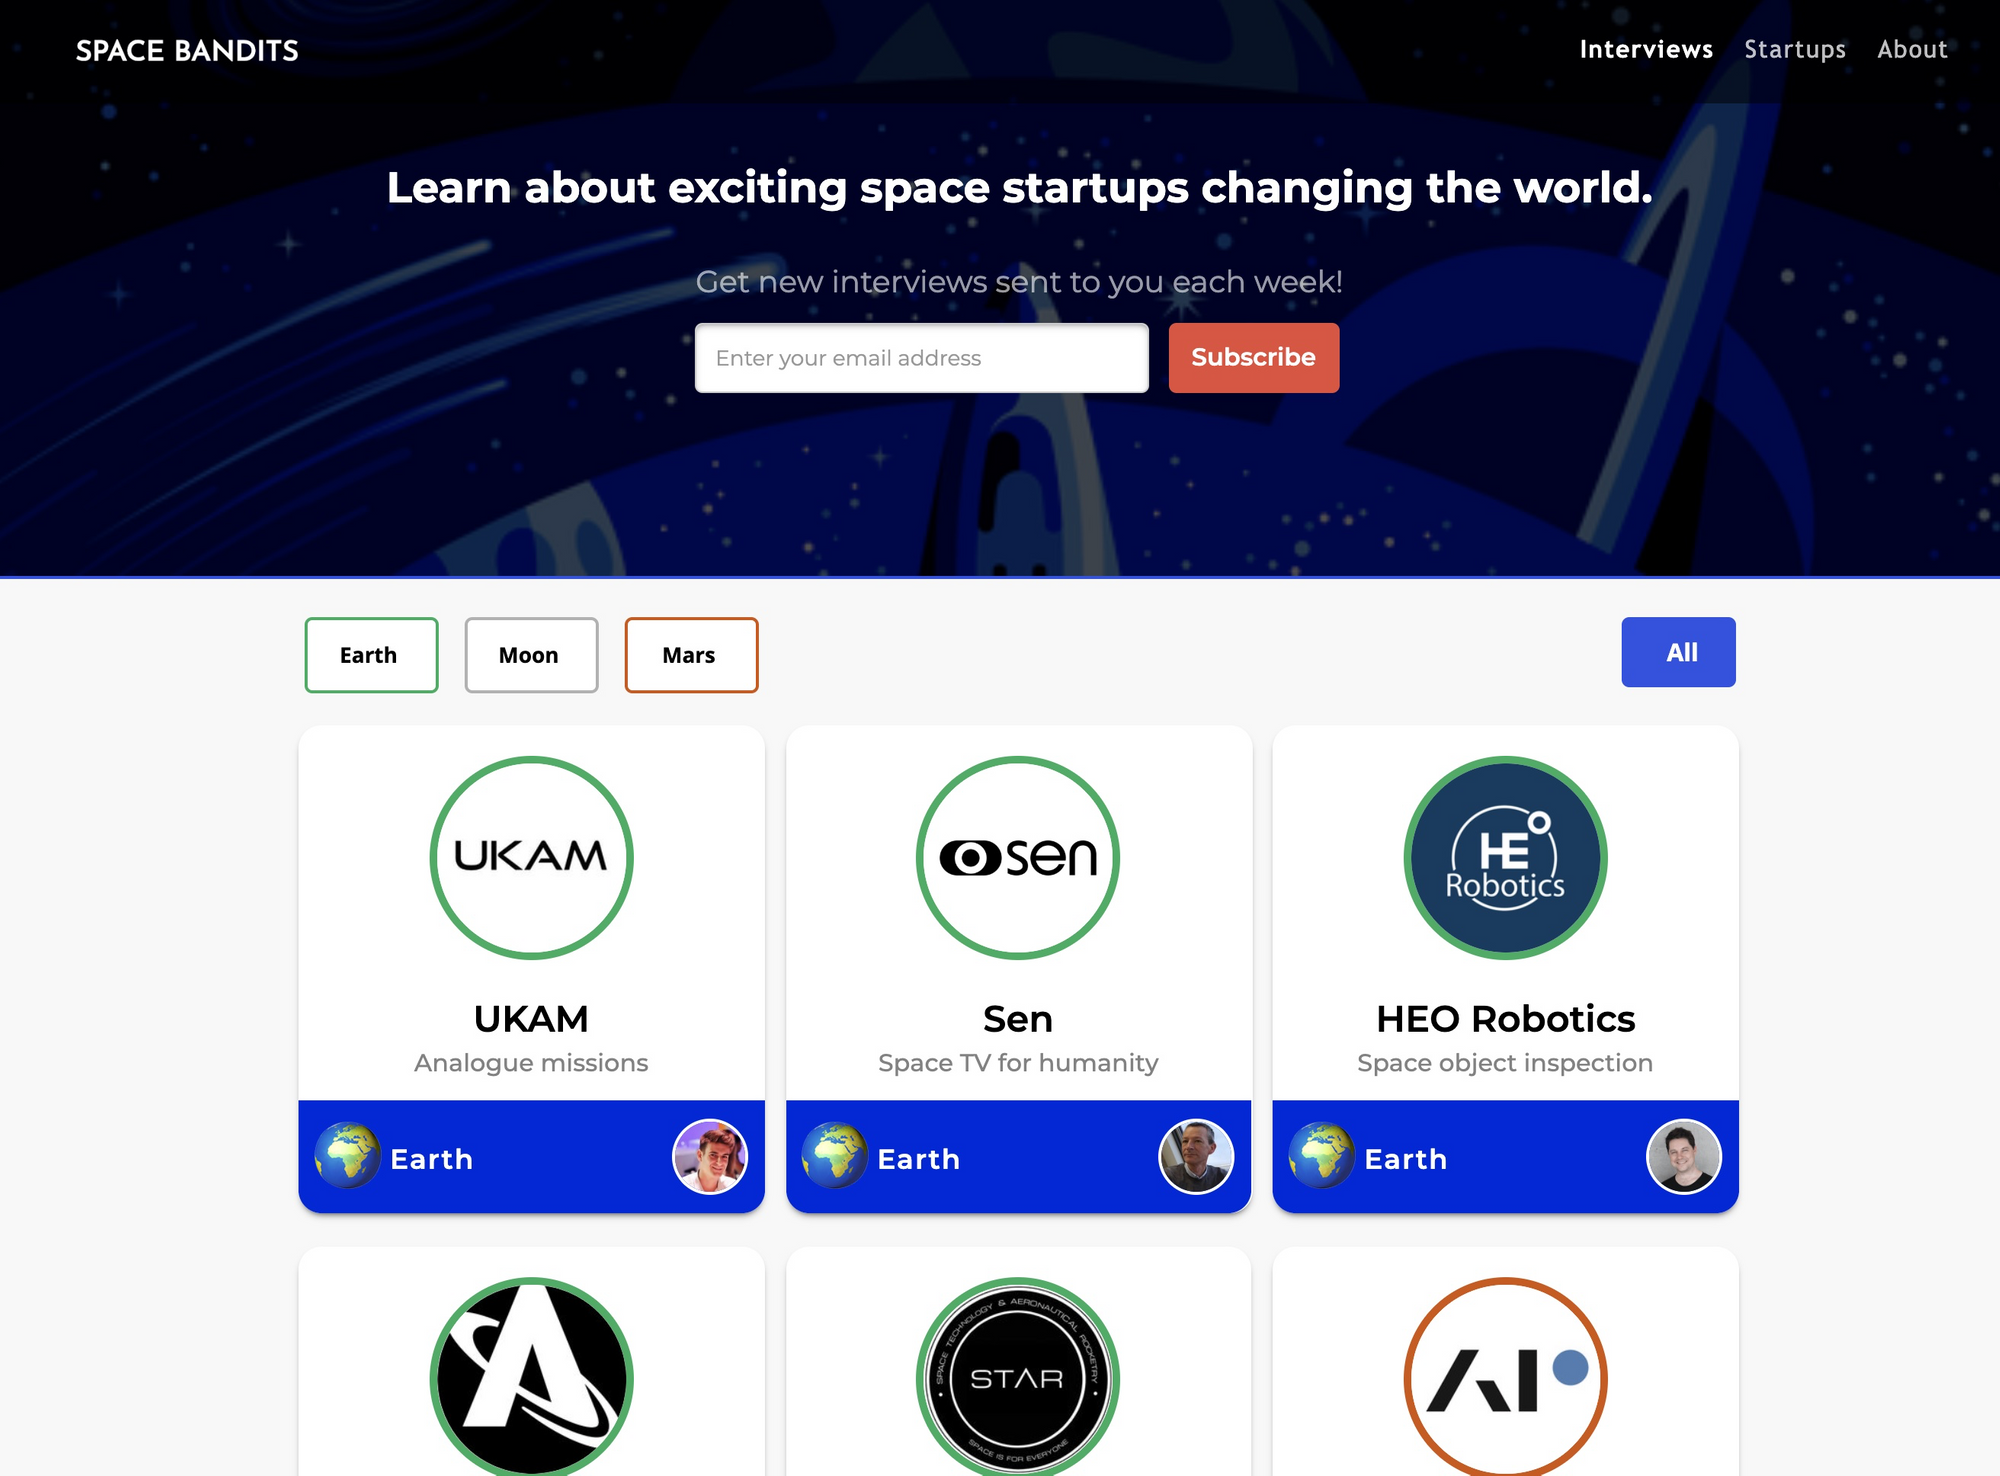Image resolution: width=2000 pixels, height=1476 pixels.
Task: Select the STAR rocketry logo
Action: (1018, 1377)
